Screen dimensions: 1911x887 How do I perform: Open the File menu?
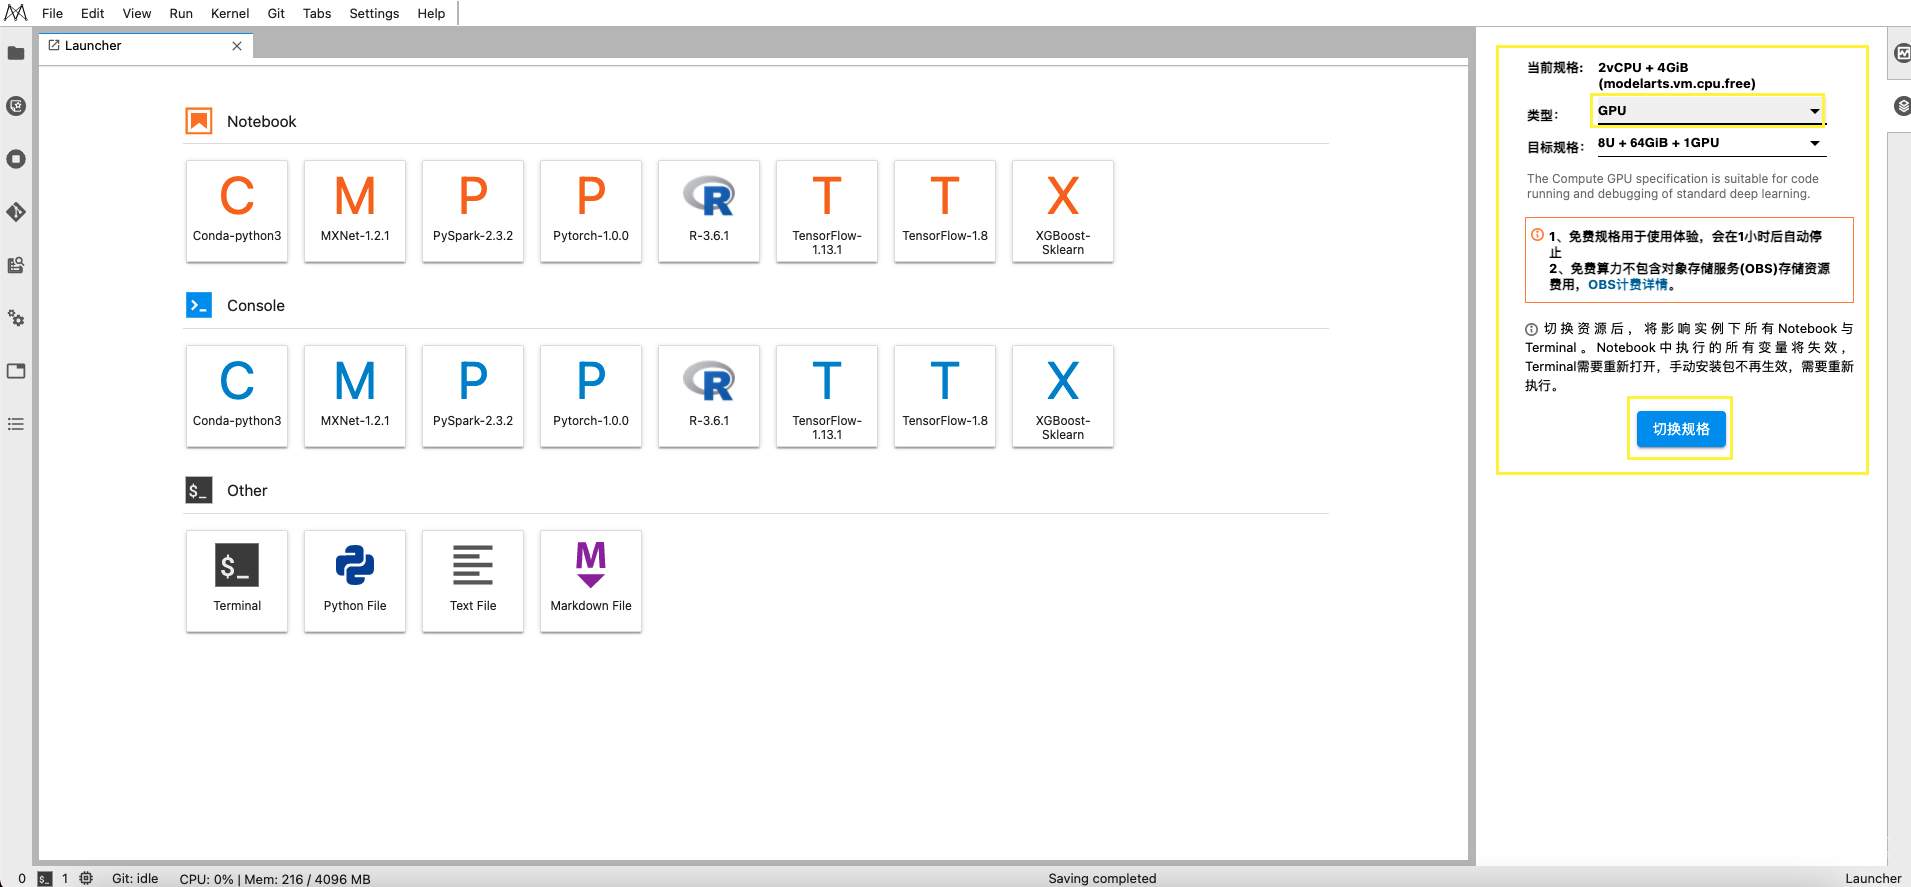coord(52,13)
